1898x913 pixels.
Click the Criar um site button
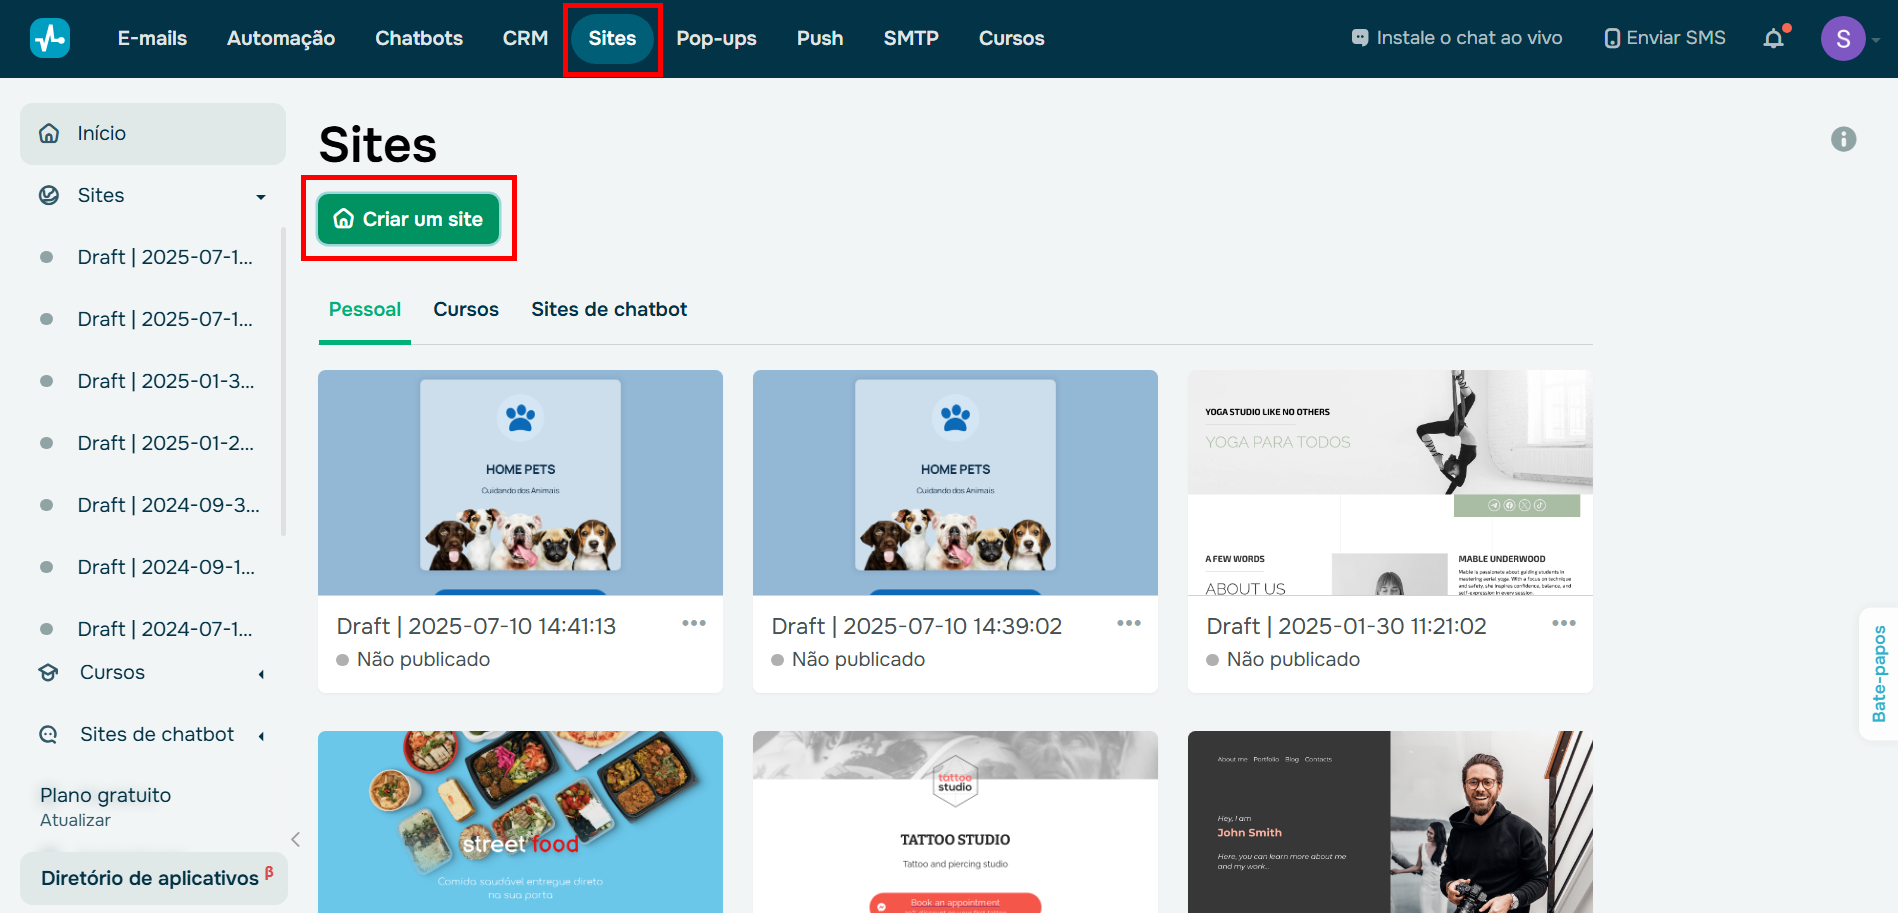(408, 219)
